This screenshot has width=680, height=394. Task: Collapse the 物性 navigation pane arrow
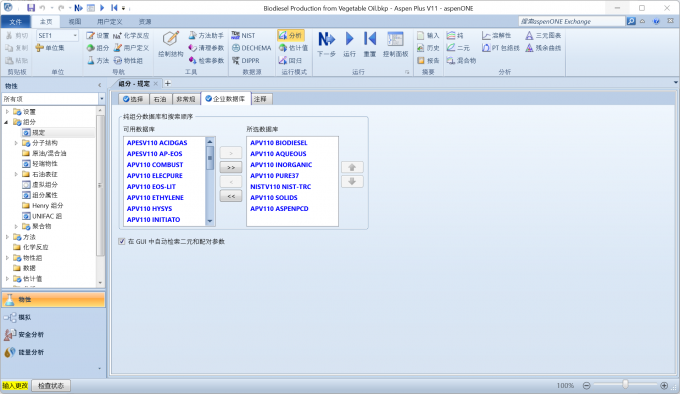coord(99,85)
